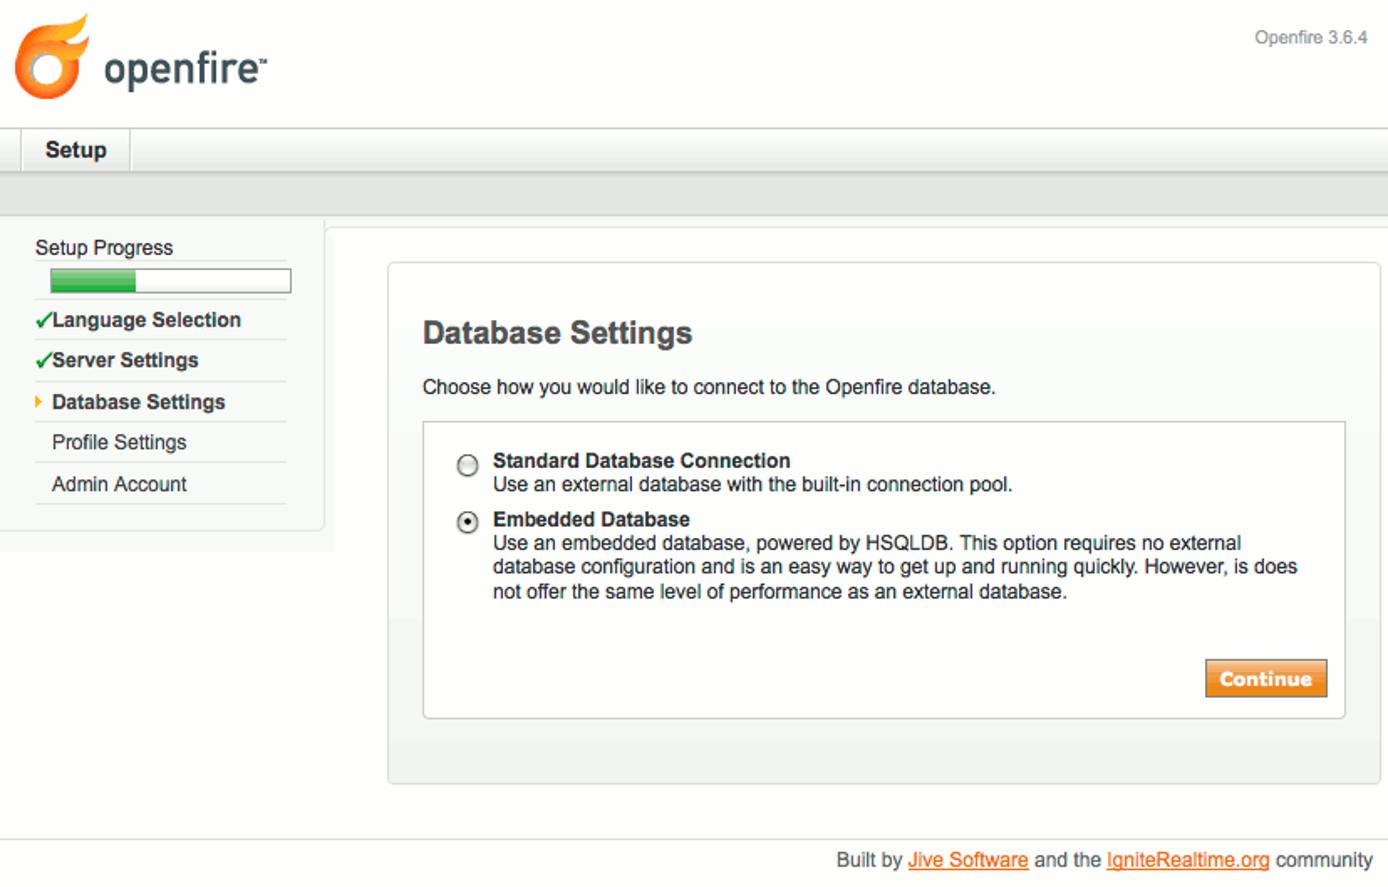Screen dimensions: 1388x887
Task: Open the Language Selection setup step
Action: (x=148, y=319)
